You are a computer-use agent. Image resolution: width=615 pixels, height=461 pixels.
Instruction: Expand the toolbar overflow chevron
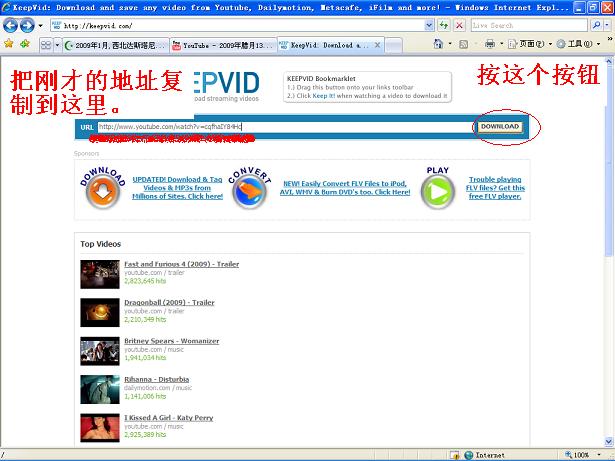tap(610, 39)
